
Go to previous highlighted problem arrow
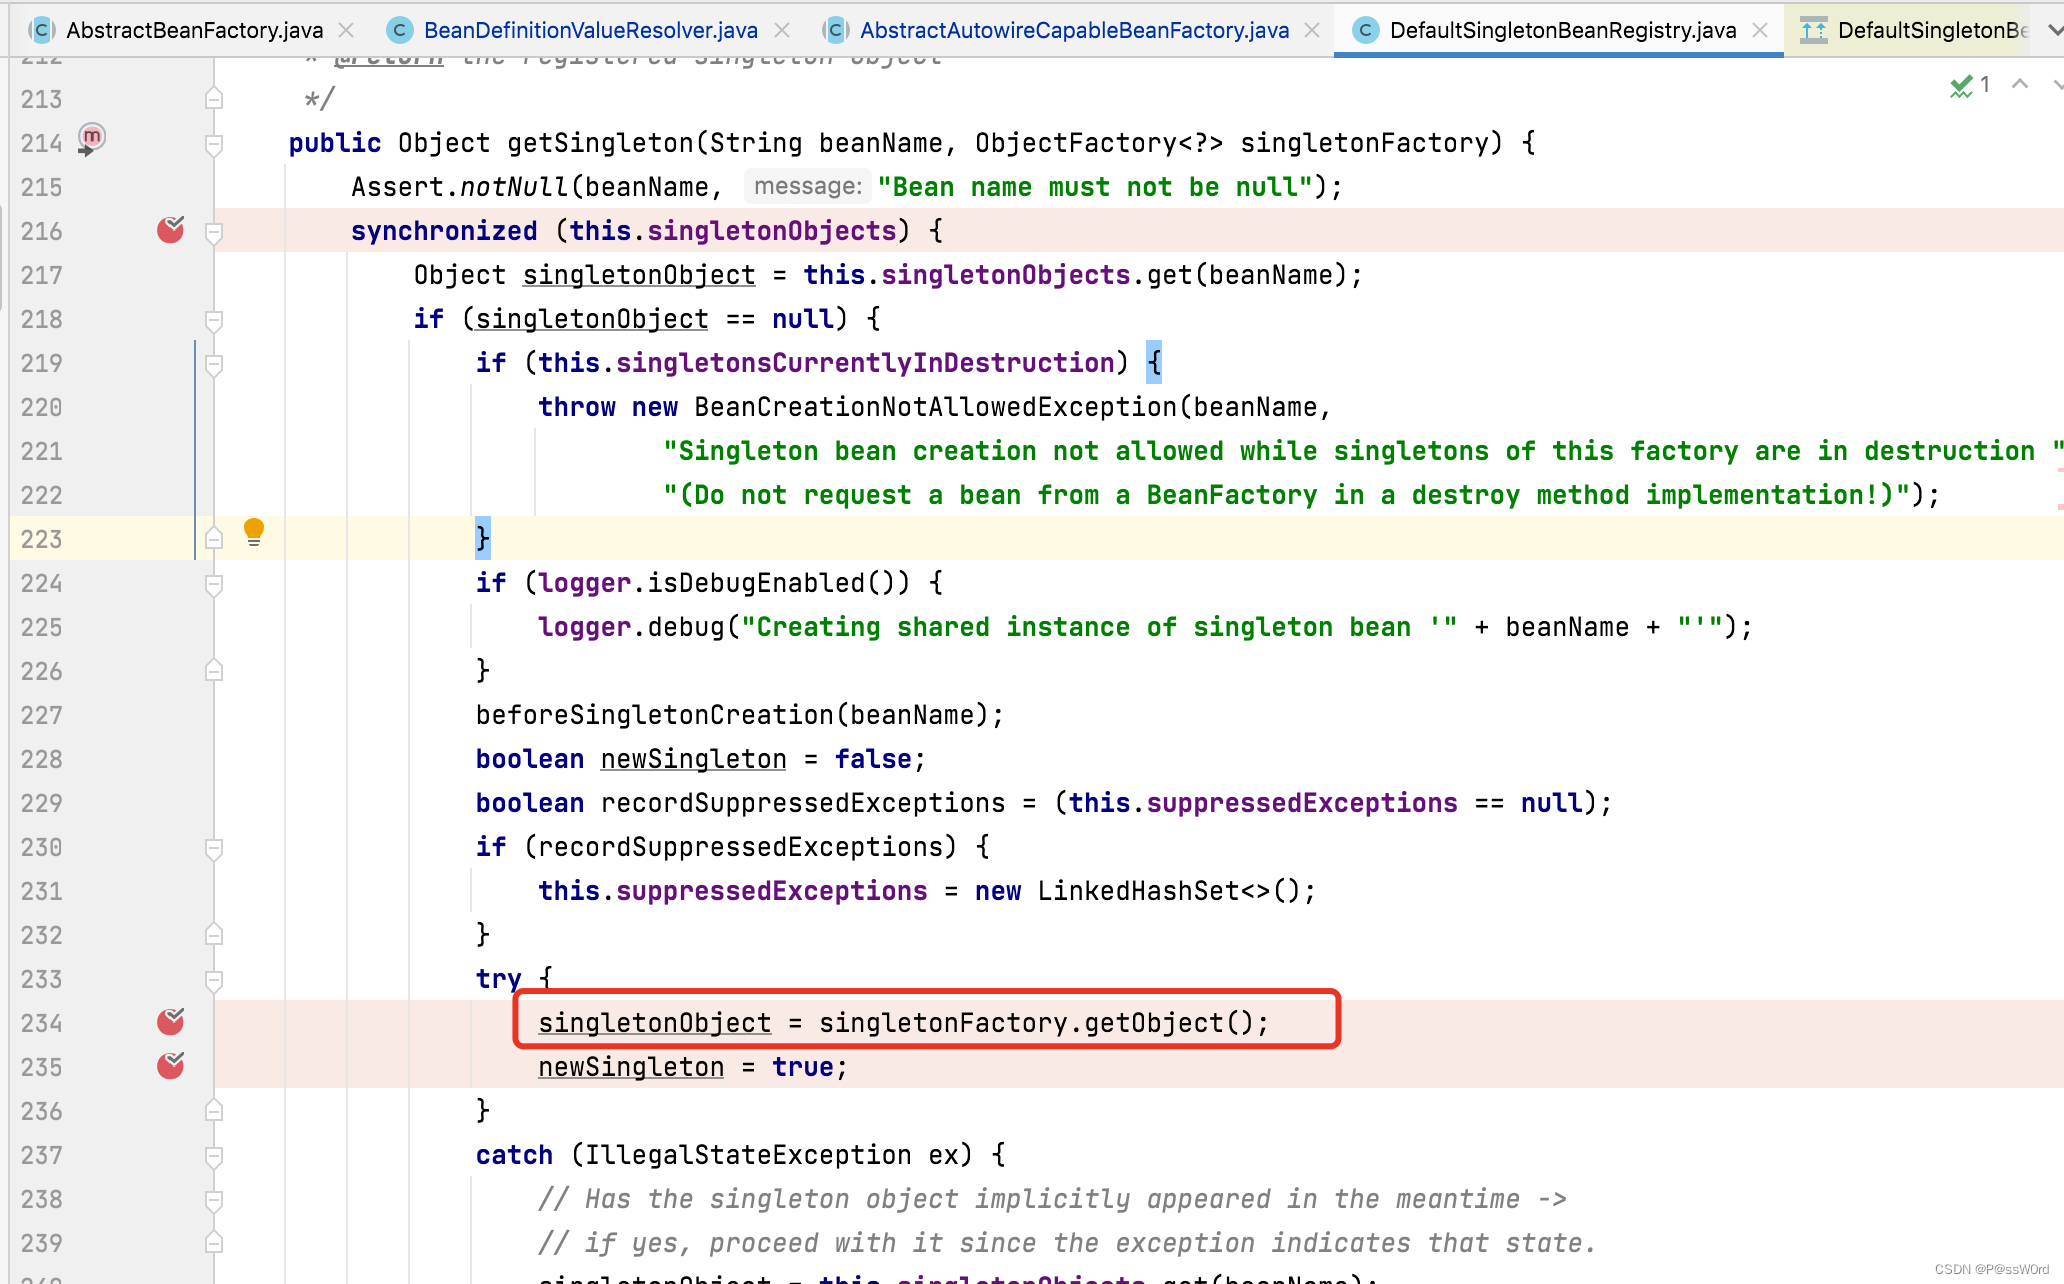click(x=2020, y=84)
